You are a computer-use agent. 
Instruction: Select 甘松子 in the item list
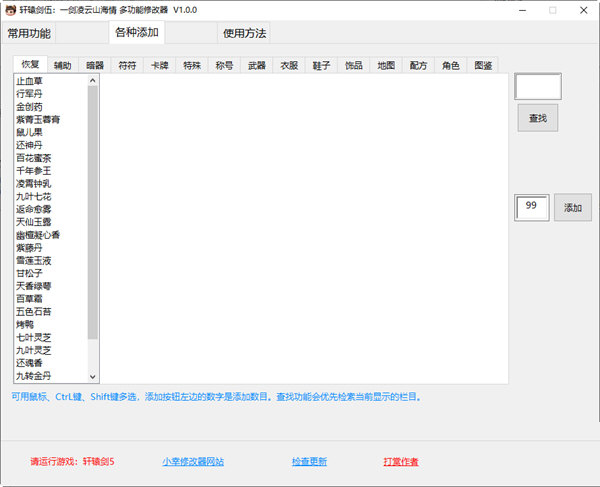[29, 273]
